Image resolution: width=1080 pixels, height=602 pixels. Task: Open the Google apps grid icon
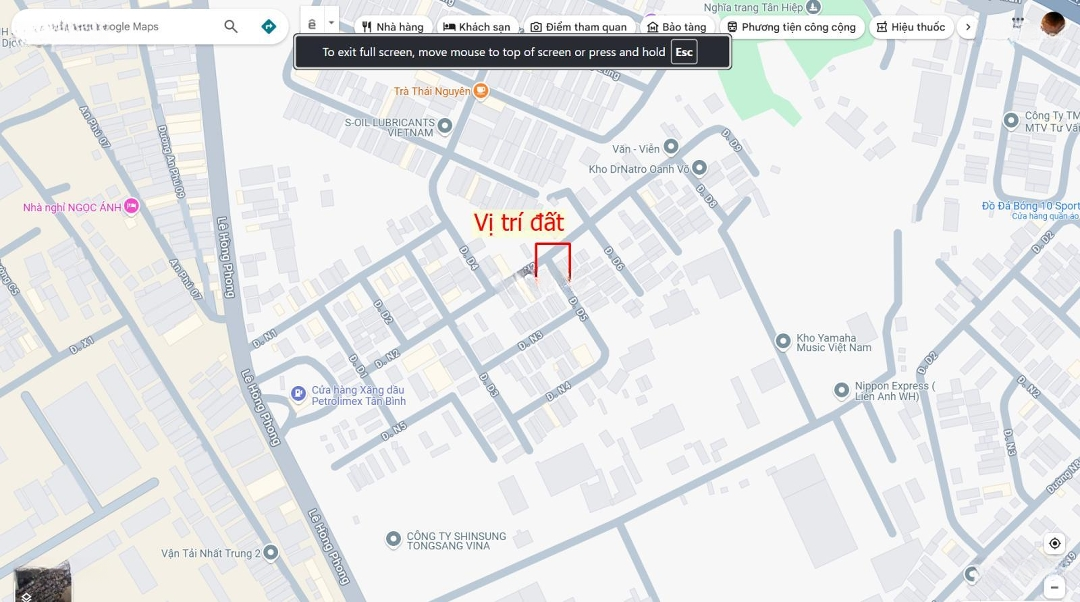(x=1017, y=23)
